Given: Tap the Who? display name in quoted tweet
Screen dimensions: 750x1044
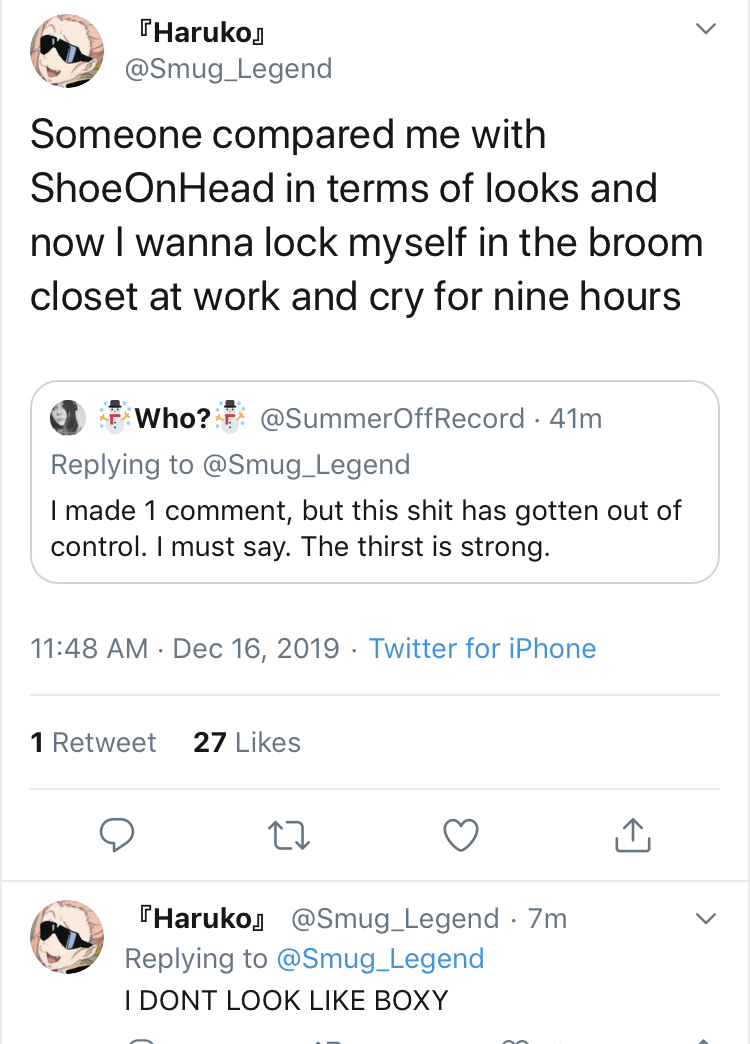Looking at the screenshot, I should click(x=173, y=418).
